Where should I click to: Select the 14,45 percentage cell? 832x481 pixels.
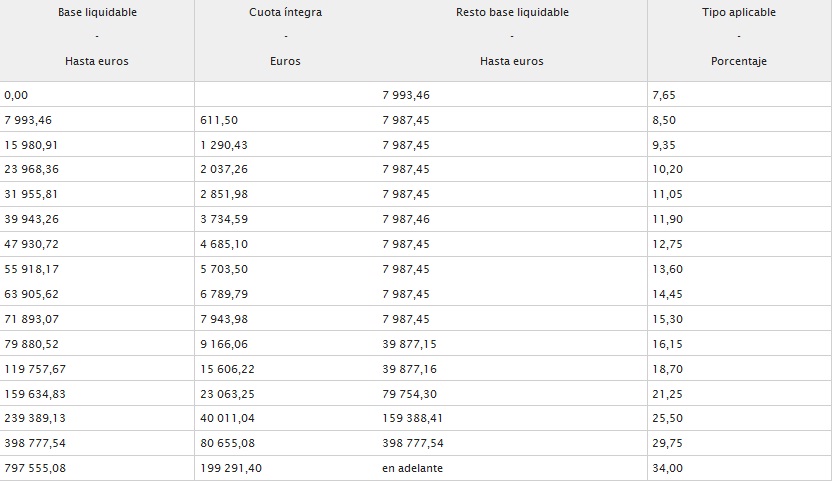click(x=739, y=294)
